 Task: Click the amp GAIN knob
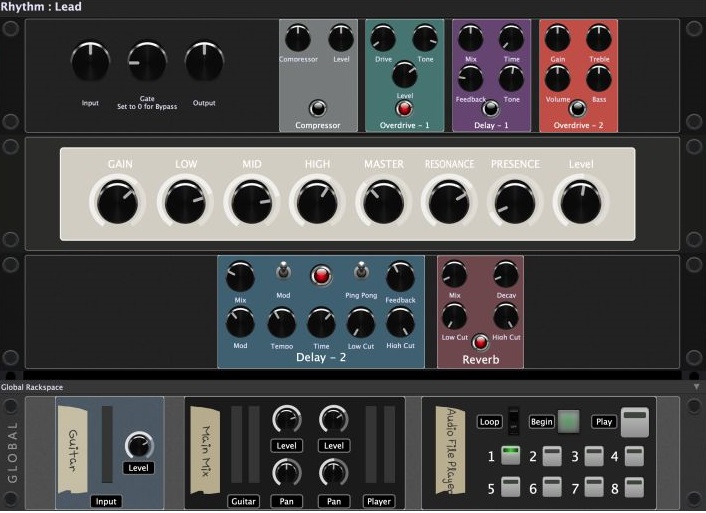[117, 203]
